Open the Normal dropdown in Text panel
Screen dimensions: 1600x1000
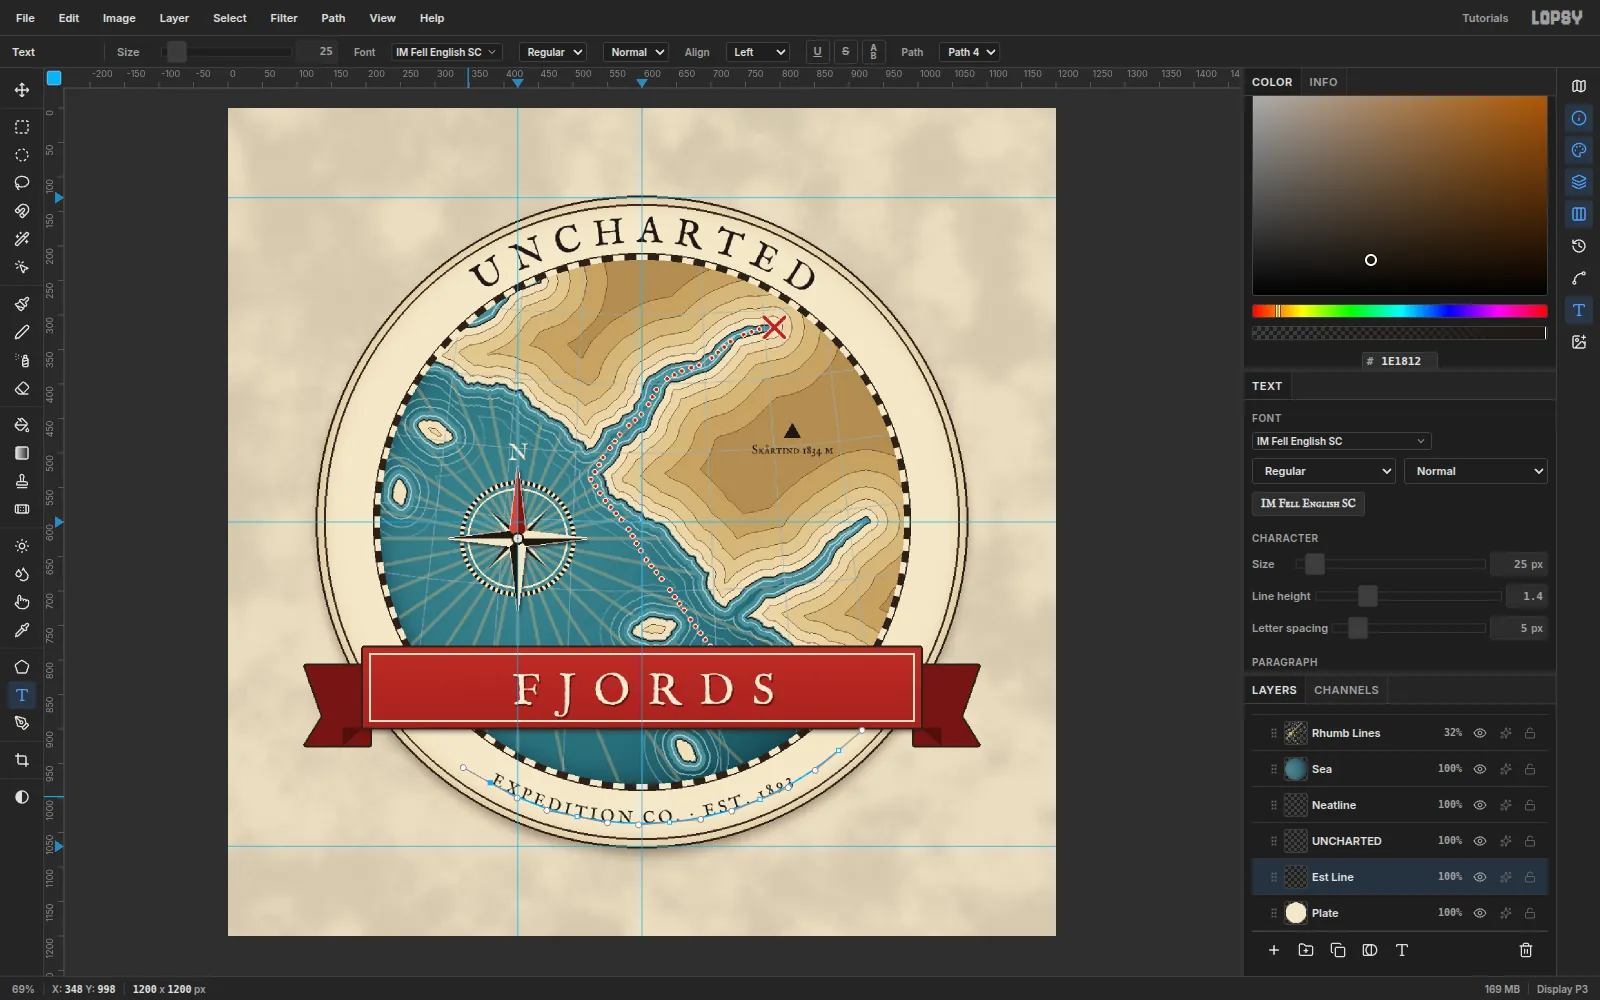1476,471
